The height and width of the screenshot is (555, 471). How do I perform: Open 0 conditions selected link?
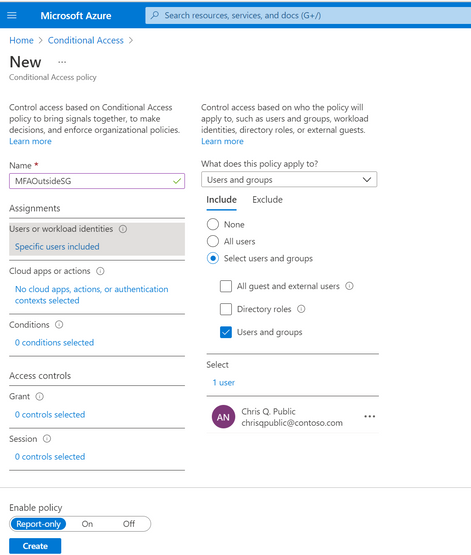(x=54, y=343)
